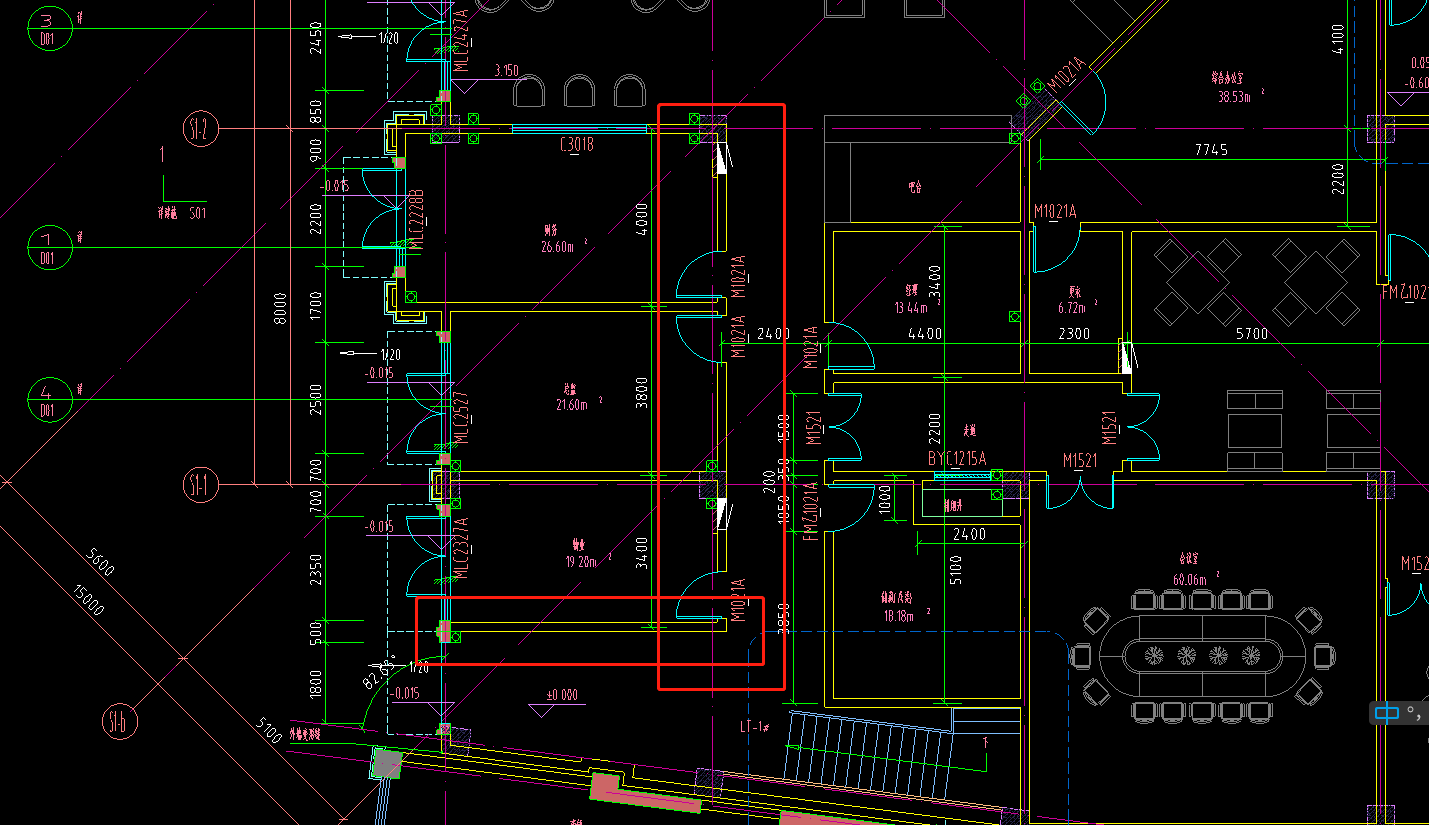Select the SI-2 axis bubble
Image resolution: width=1429 pixels, height=825 pixels.
201,128
